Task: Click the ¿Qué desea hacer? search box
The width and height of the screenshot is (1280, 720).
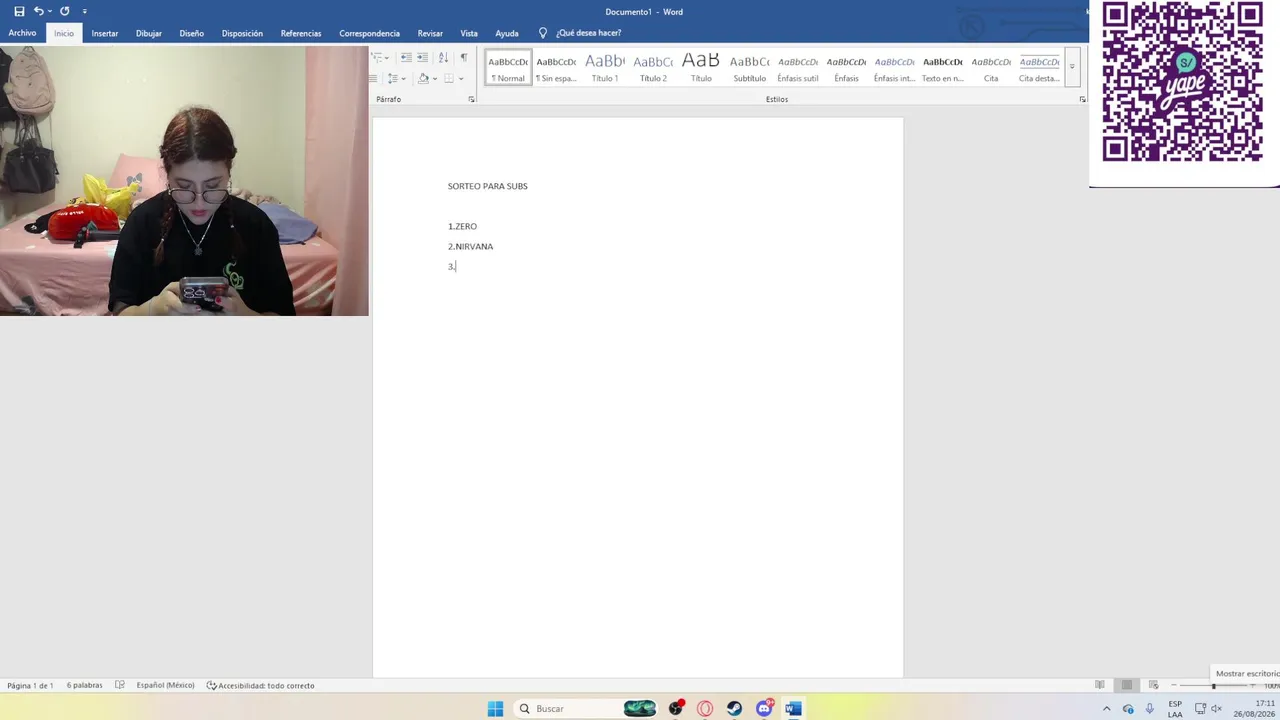Action: pyautogui.click(x=588, y=33)
